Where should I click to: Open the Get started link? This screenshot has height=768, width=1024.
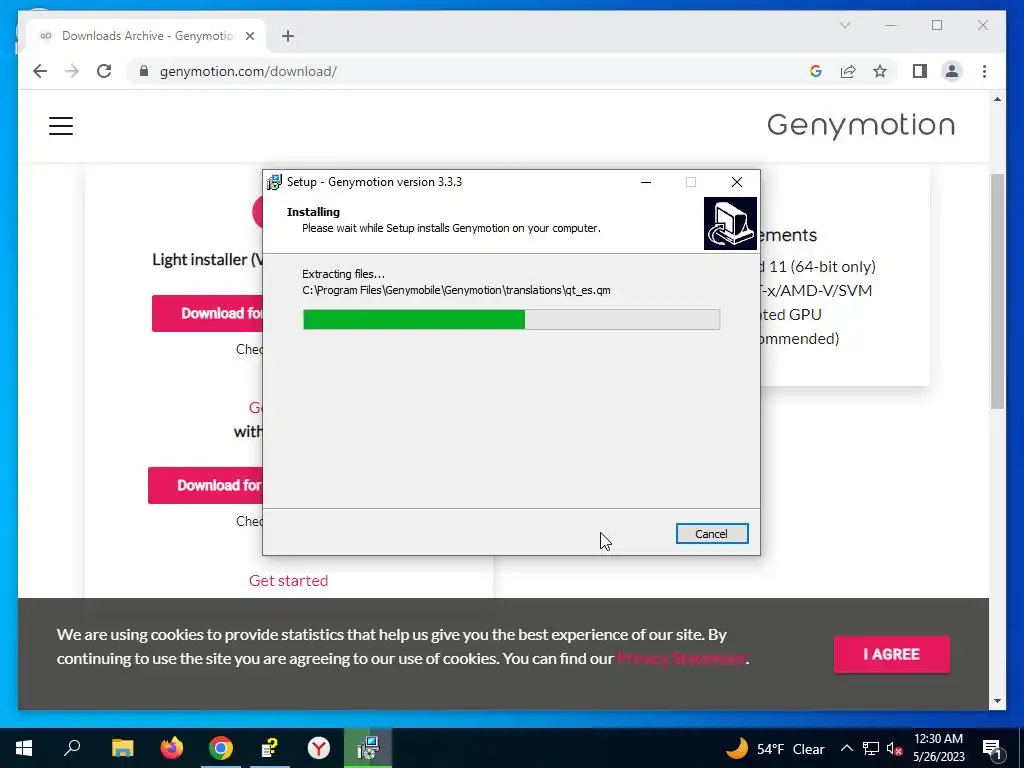288,581
